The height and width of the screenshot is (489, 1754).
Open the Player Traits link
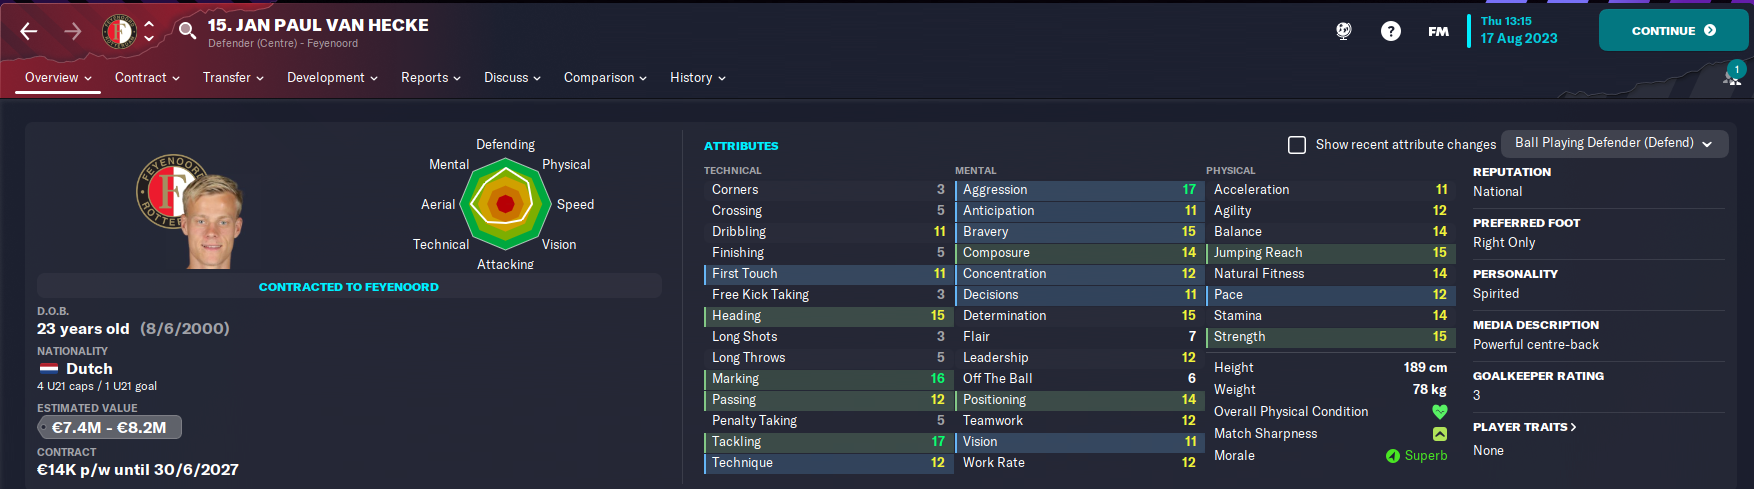click(1524, 427)
